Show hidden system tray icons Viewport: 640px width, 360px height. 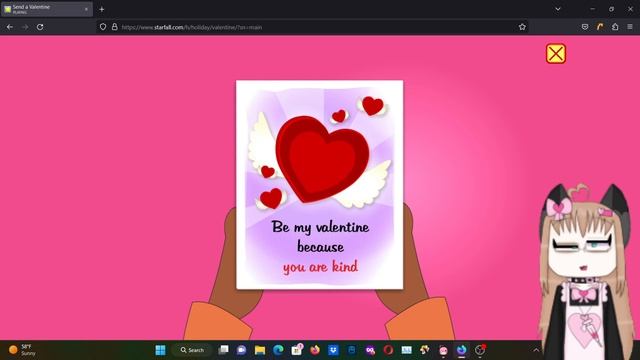[536, 350]
